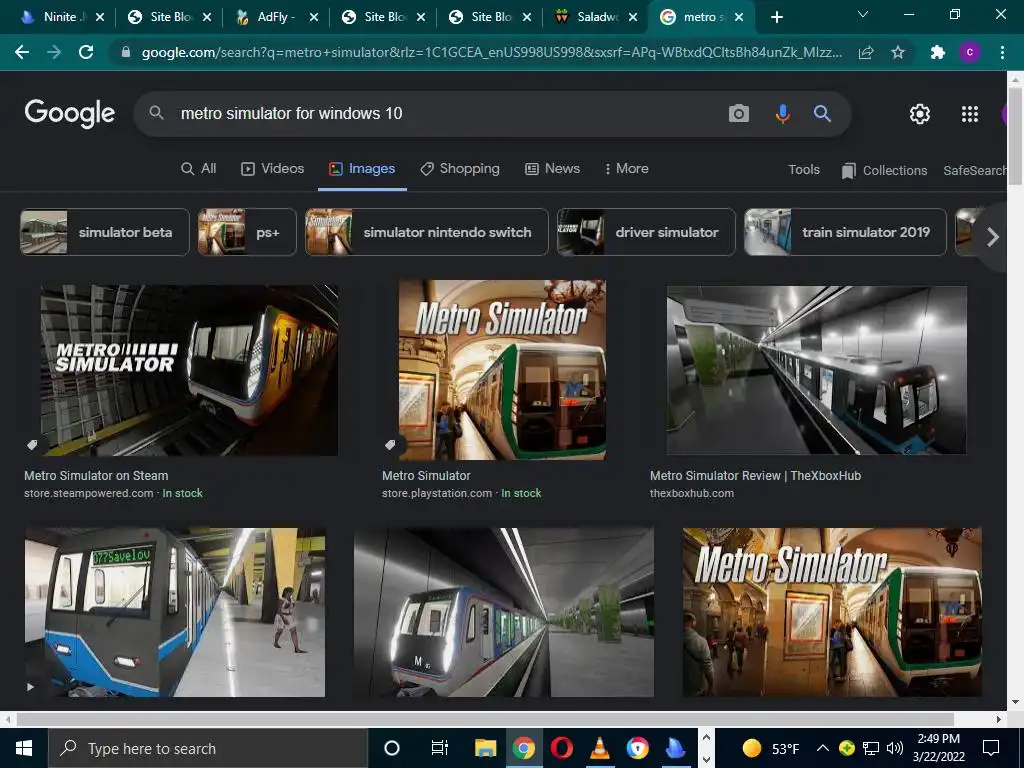Launch VLC media player from taskbar
This screenshot has width=1024, height=768.
click(600, 748)
